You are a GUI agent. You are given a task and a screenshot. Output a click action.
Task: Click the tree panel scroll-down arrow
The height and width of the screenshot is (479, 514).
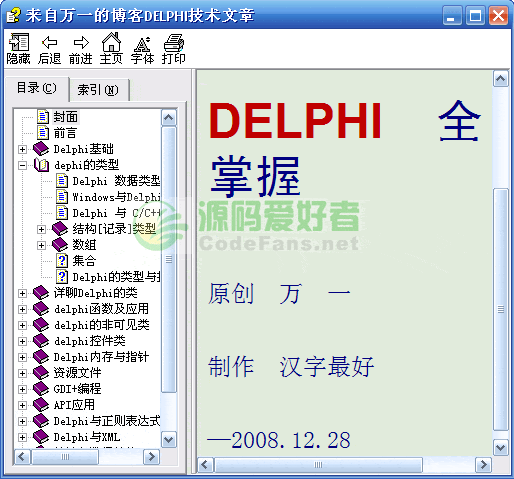click(169, 440)
